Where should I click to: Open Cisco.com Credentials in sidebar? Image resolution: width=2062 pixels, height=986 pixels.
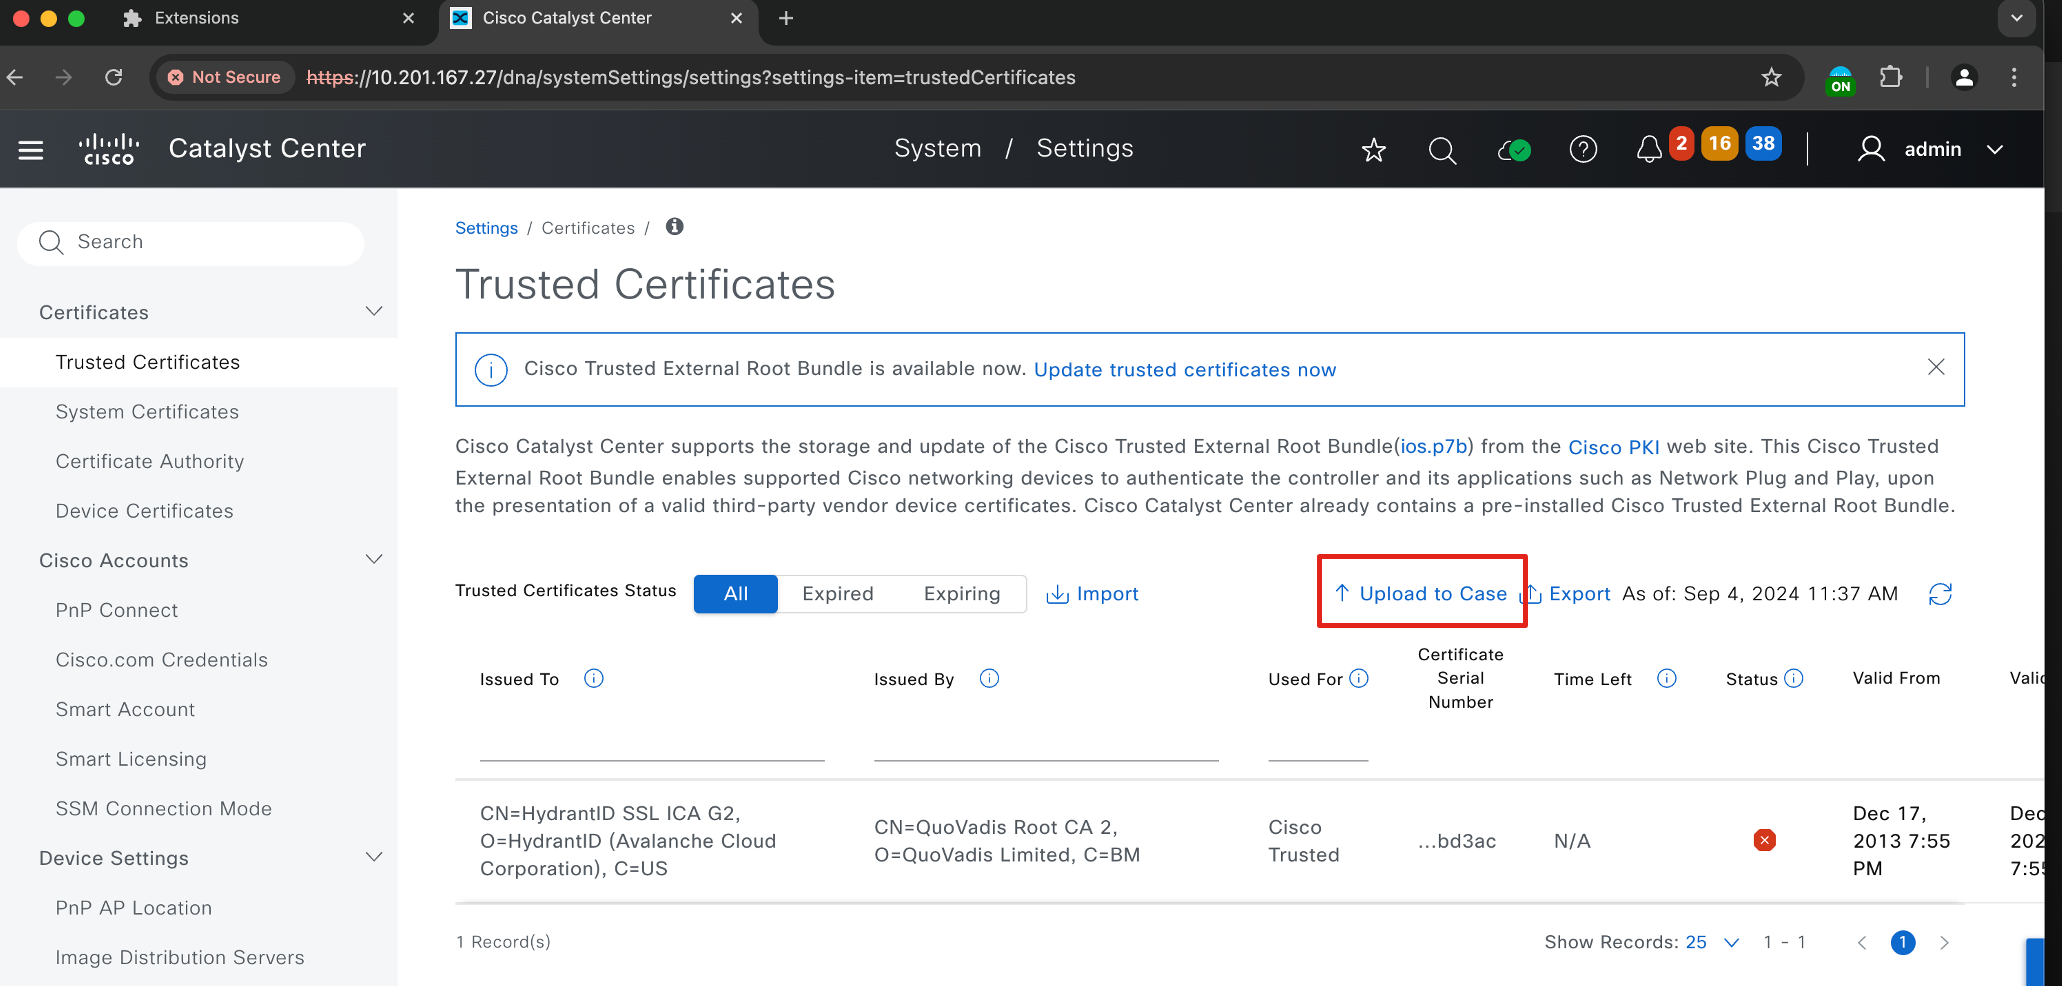tap(161, 660)
